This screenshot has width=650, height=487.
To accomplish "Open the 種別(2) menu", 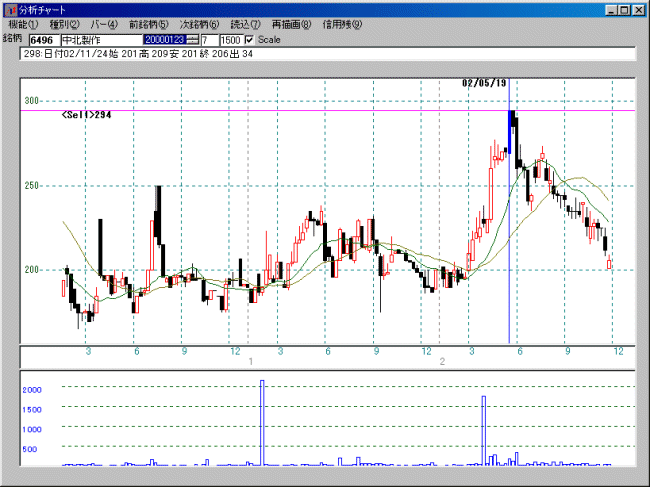I will coord(65,23).
